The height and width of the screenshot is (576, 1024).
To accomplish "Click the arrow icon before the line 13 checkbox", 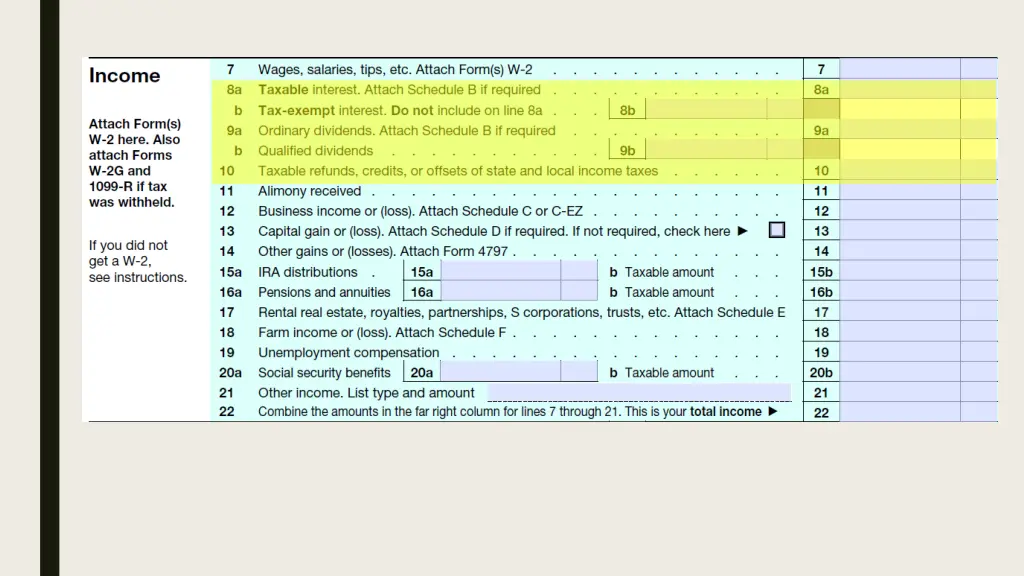I will (743, 231).
